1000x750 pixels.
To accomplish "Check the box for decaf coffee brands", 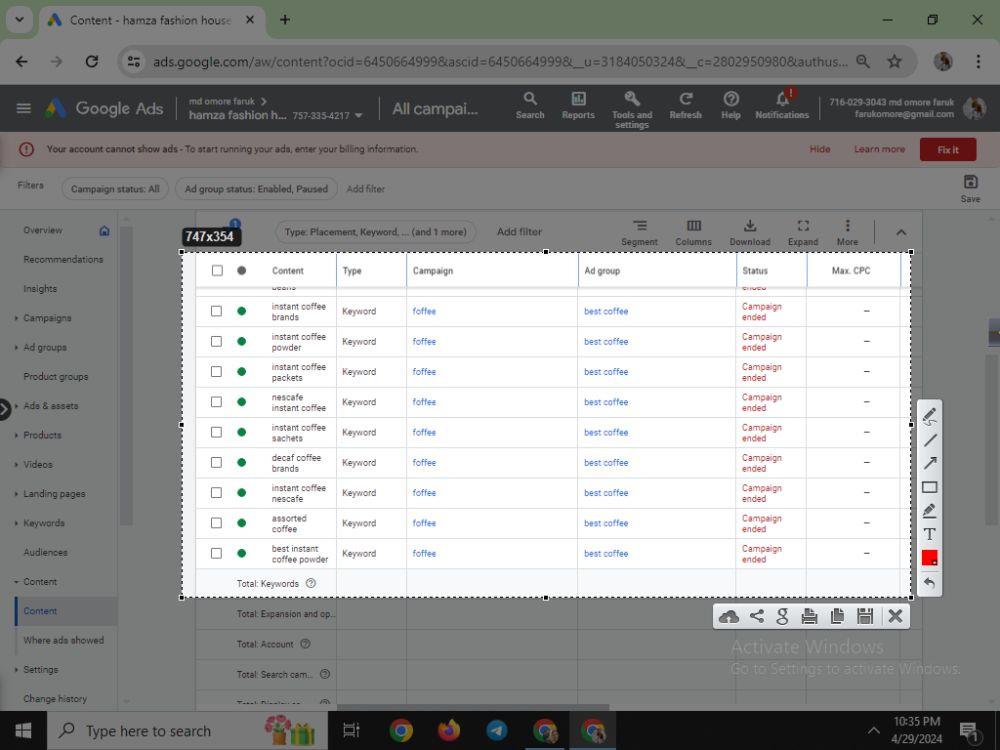I will pos(217,462).
